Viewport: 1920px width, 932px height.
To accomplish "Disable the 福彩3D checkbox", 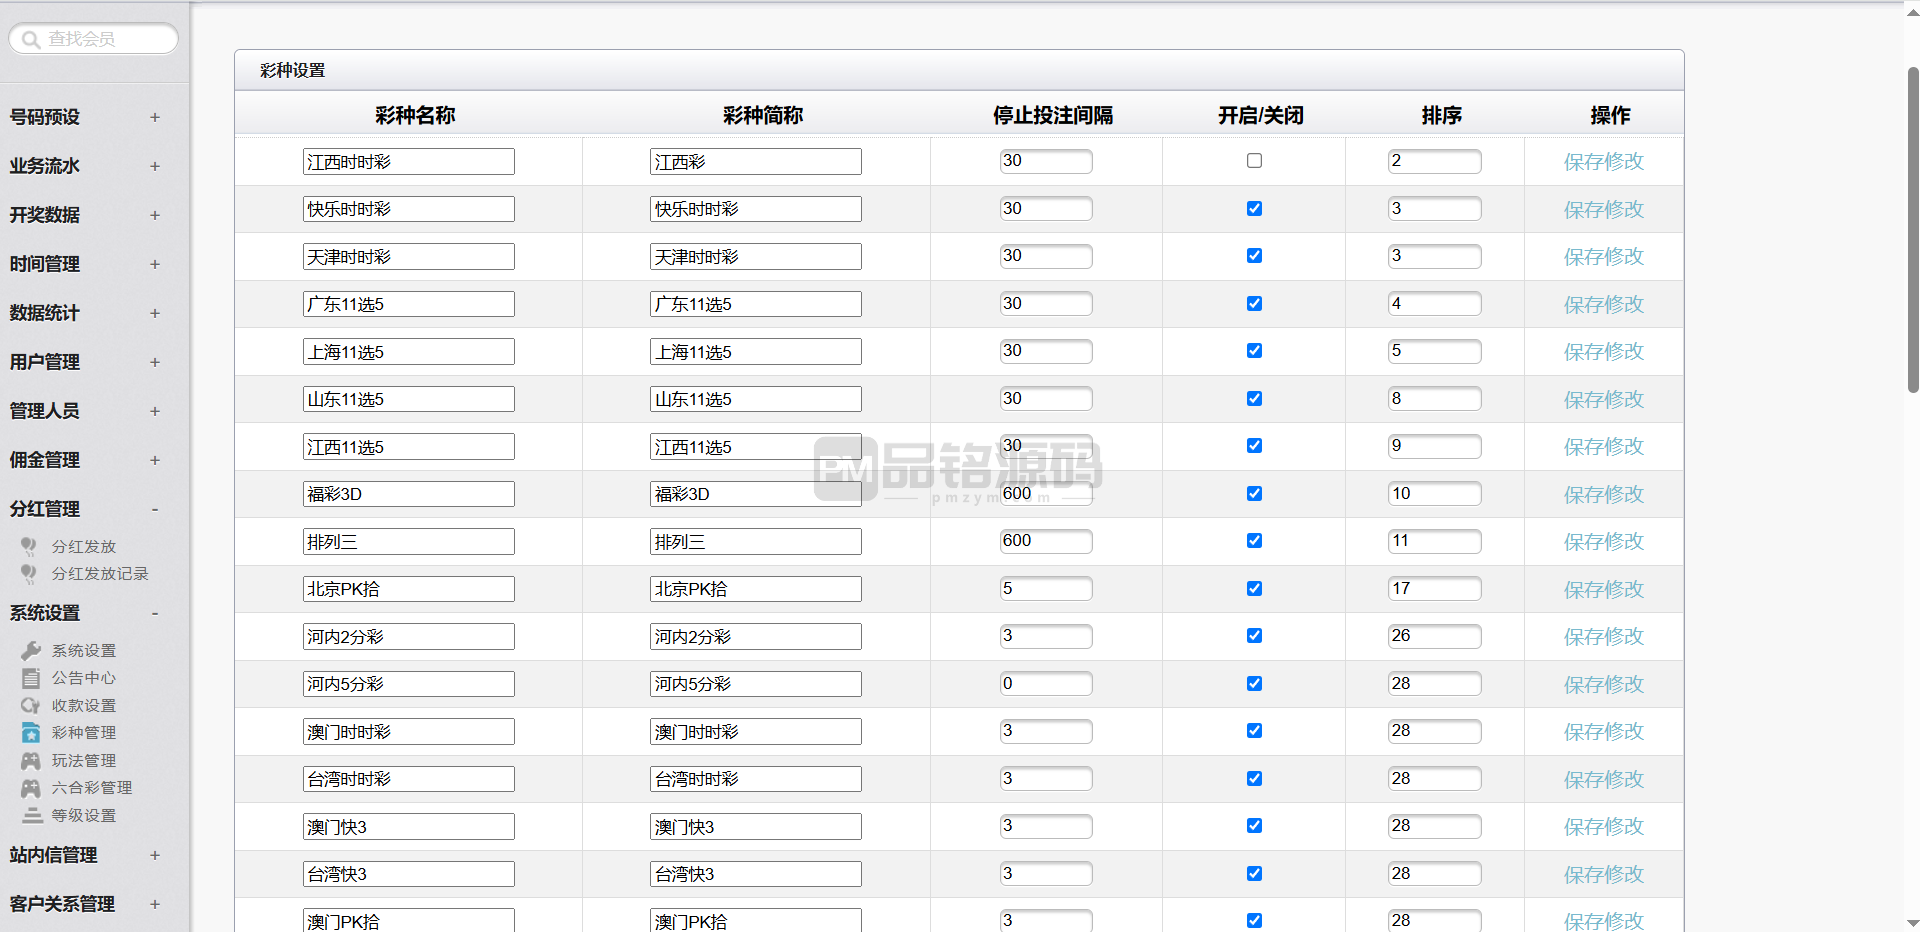I will point(1254,494).
